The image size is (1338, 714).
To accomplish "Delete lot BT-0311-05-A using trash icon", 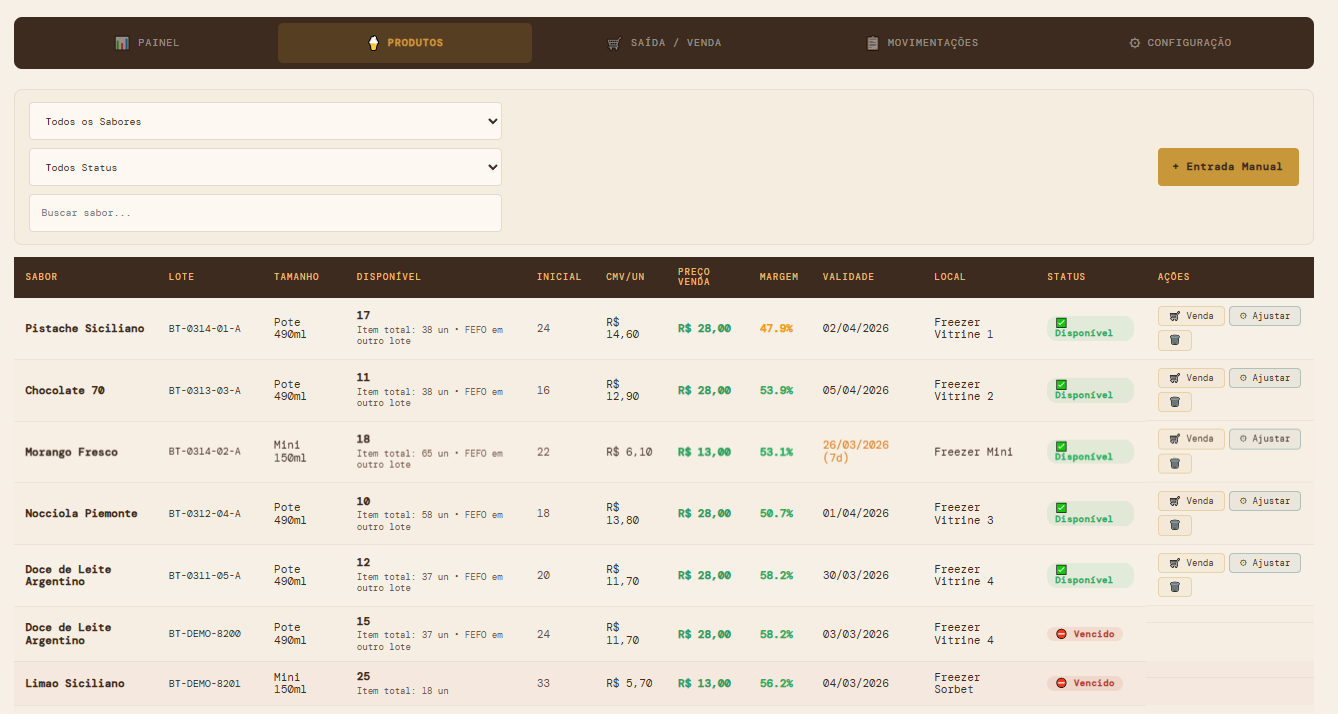I will click(1174, 587).
